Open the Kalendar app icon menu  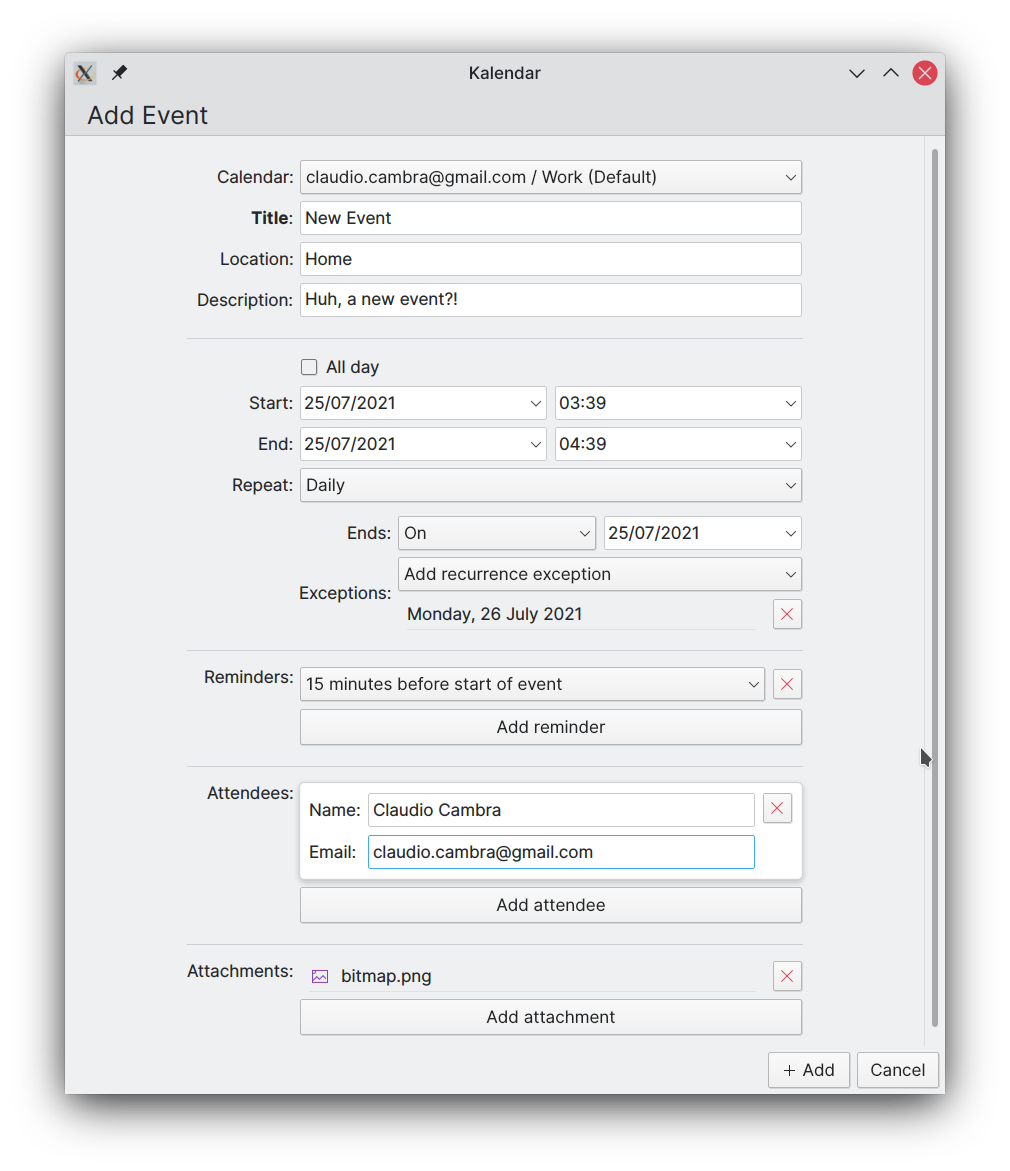coord(84,72)
